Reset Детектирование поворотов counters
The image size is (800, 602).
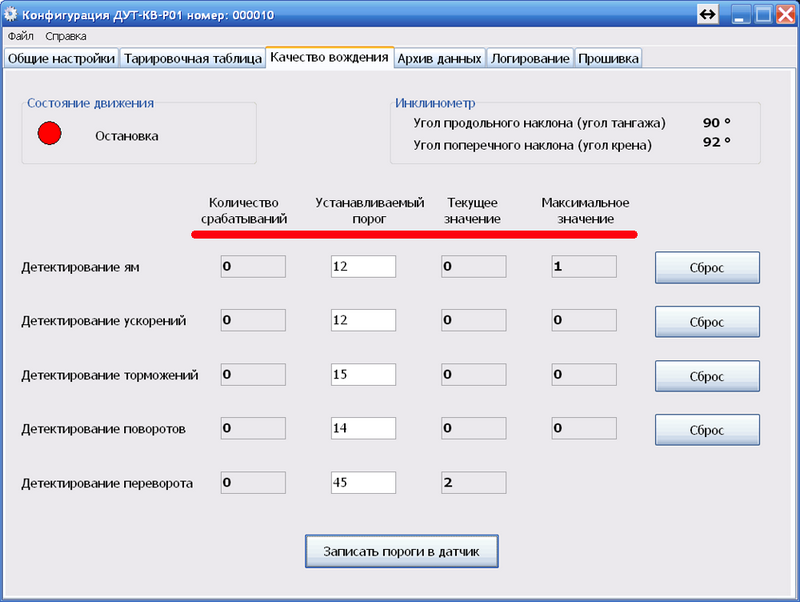tap(707, 430)
